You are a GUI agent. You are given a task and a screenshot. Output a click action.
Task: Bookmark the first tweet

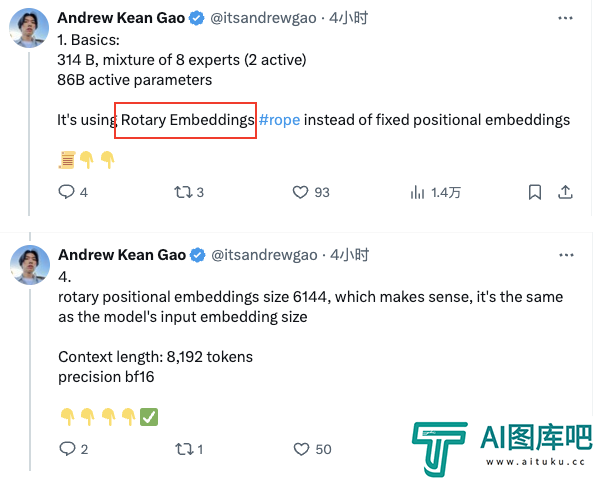coord(535,192)
